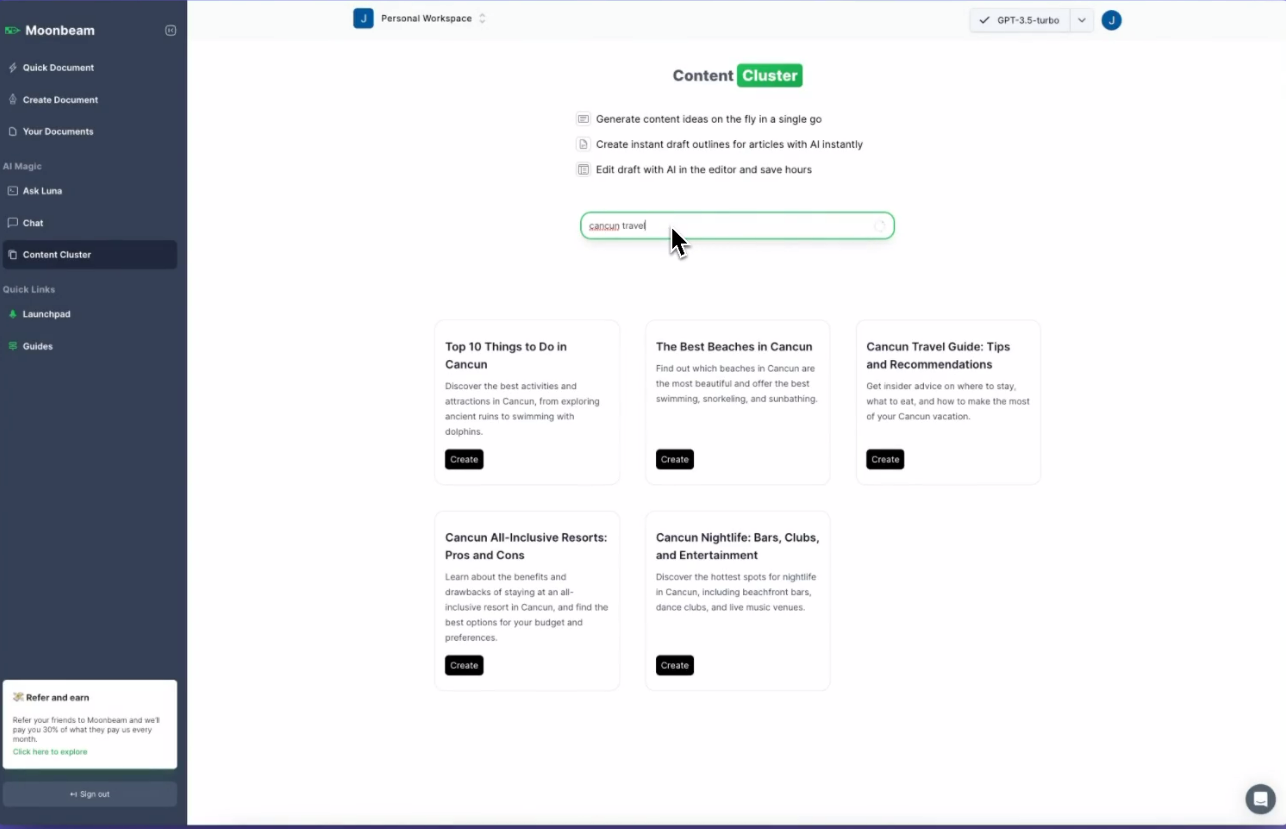Collapse the sidebar with the toggle icon
Screen dimensions: 1286x829
tap(170, 31)
